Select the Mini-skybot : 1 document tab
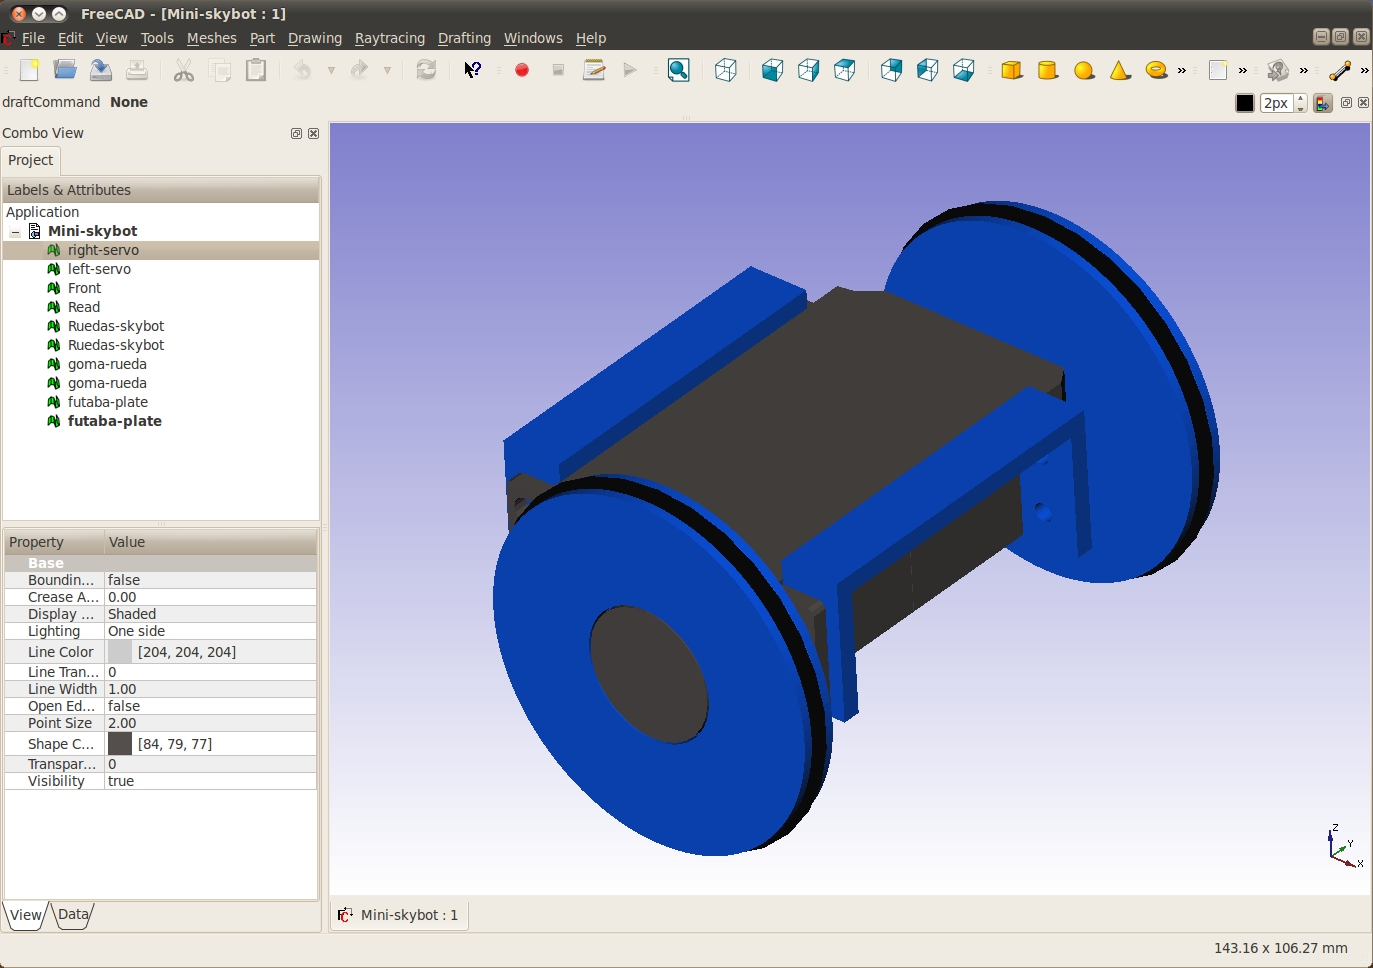The width and height of the screenshot is (1373, 968). pyautogui.click(x=399, y=915)
